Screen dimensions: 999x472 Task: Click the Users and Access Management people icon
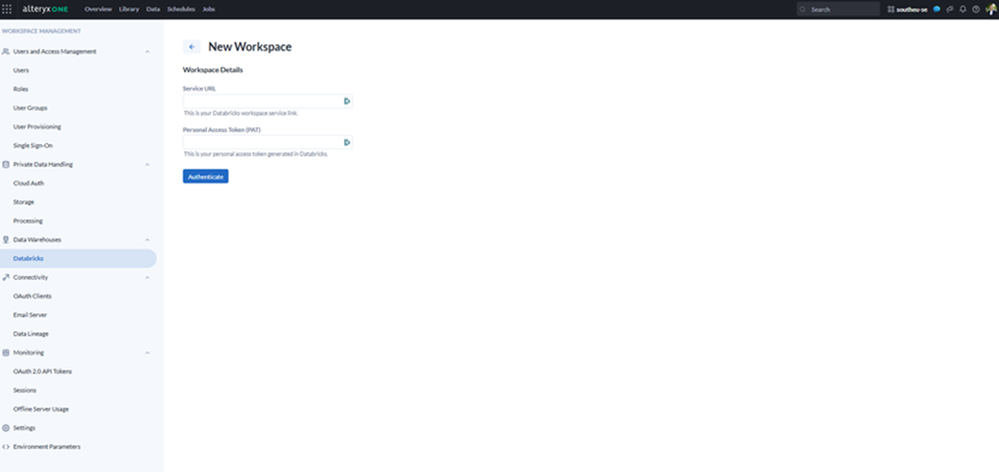[x=6, y=52]
